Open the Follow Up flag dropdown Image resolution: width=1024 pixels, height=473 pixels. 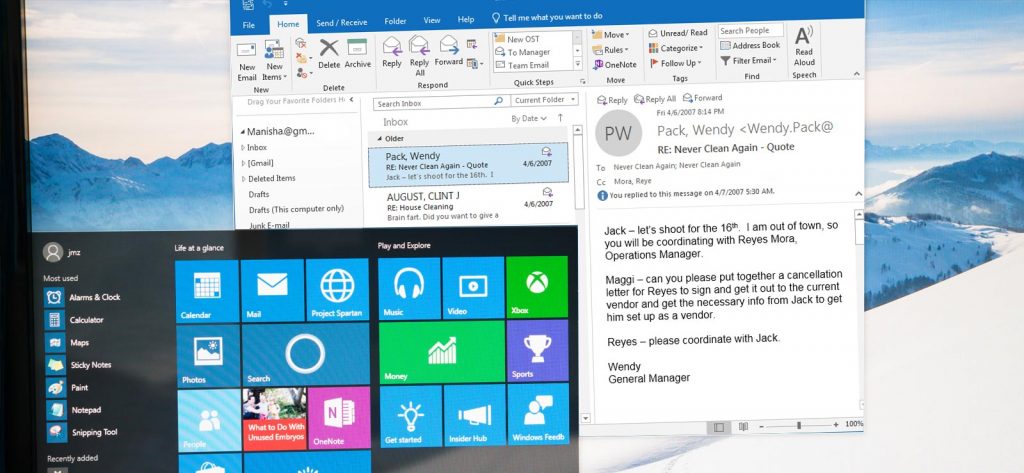tap(675, 63)
